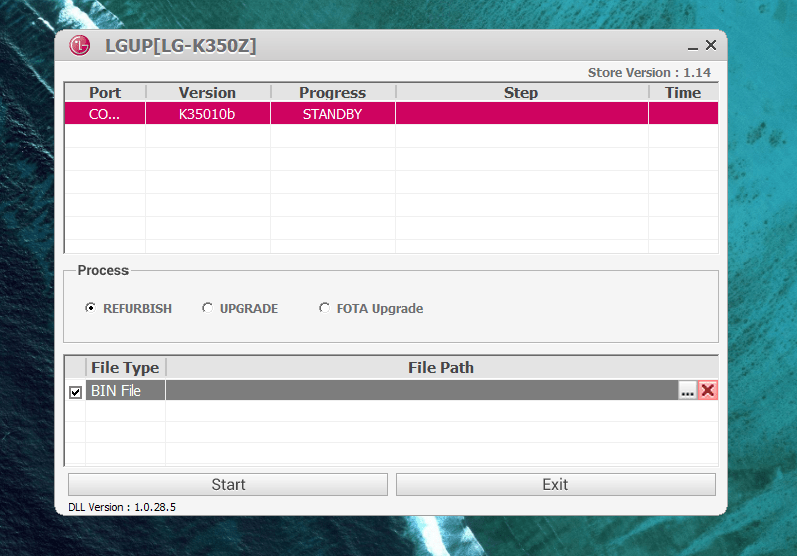
Task: Click the BIN File type cell
Action: (126, 390)
